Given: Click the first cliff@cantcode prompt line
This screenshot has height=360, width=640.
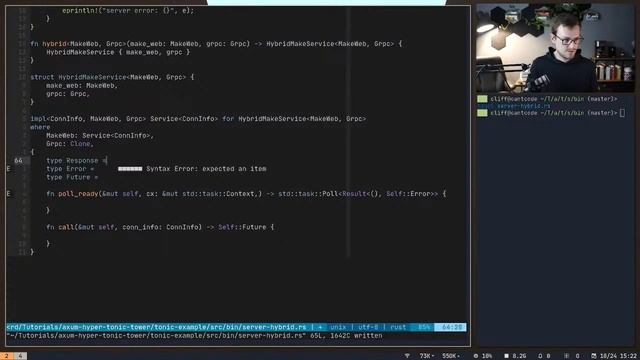Looking at the screenshot, I should tap(547, 99).
